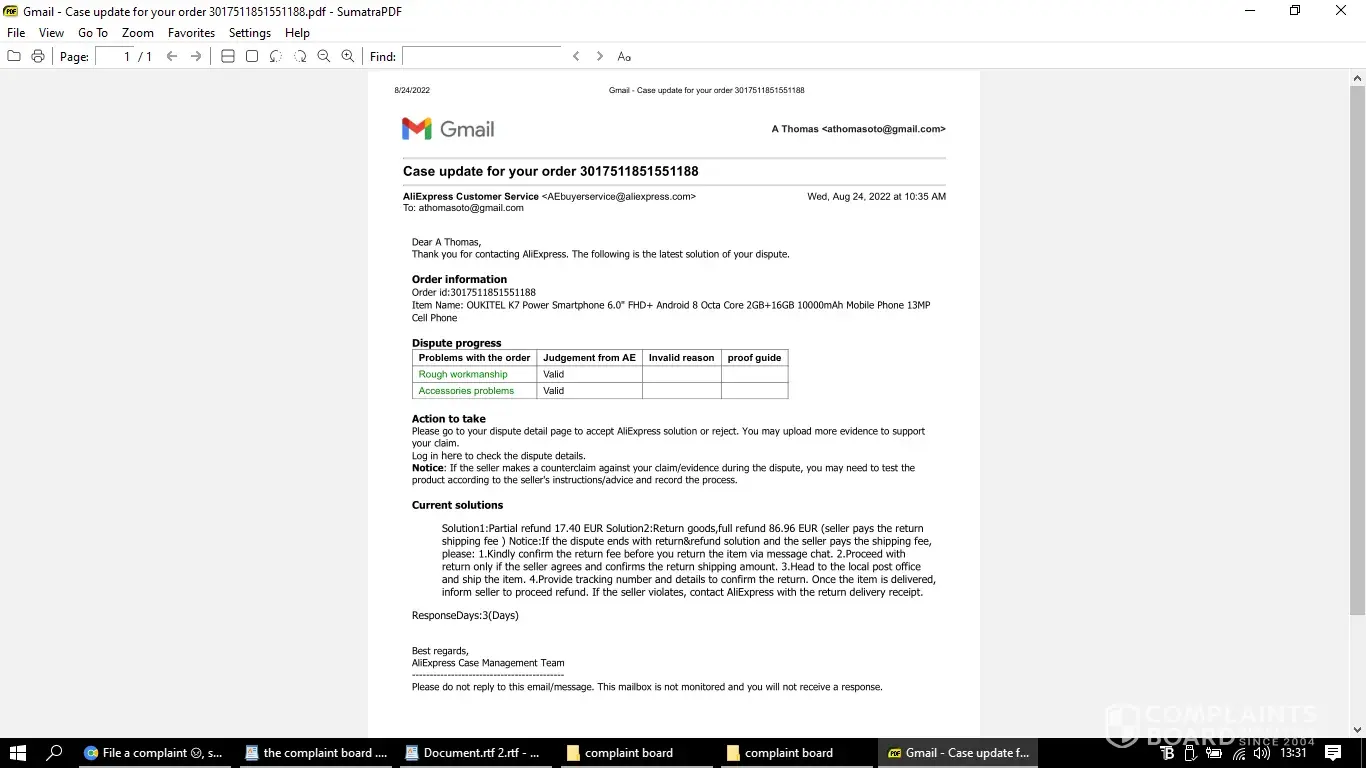The height and width of the screenshot is (768, 1366).
Task: Switch to continuous layout view icon
Action: (x=228, y=57)
